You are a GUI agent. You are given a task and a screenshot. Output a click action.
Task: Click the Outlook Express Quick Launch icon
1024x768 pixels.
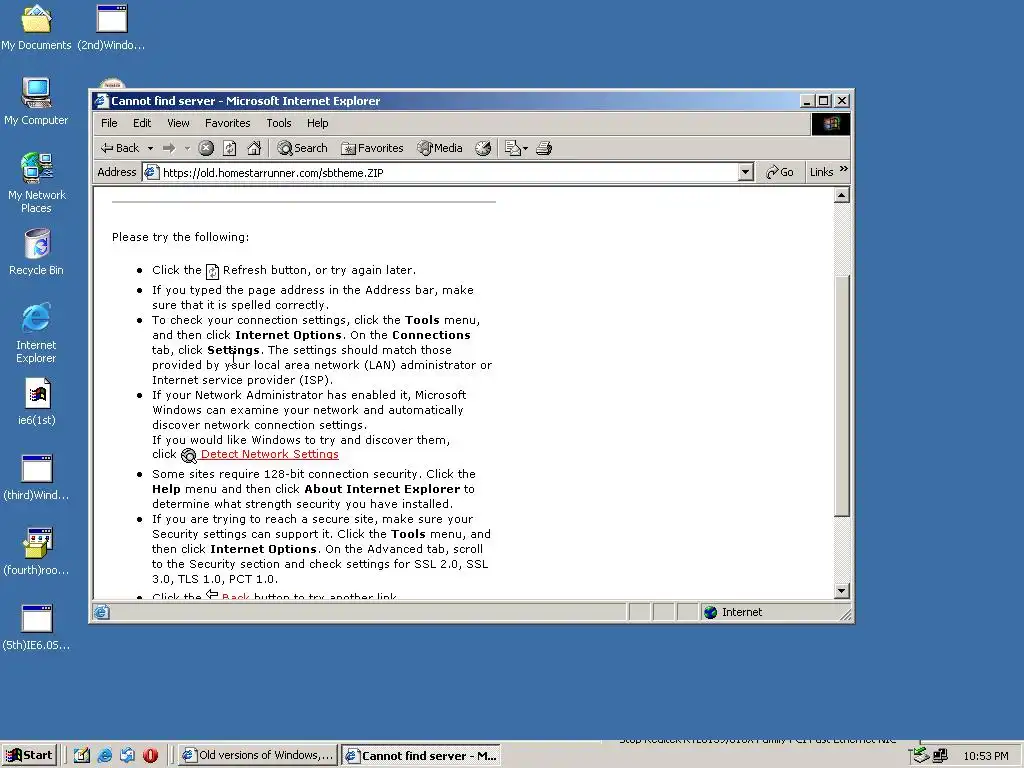(x=127, y=755)
